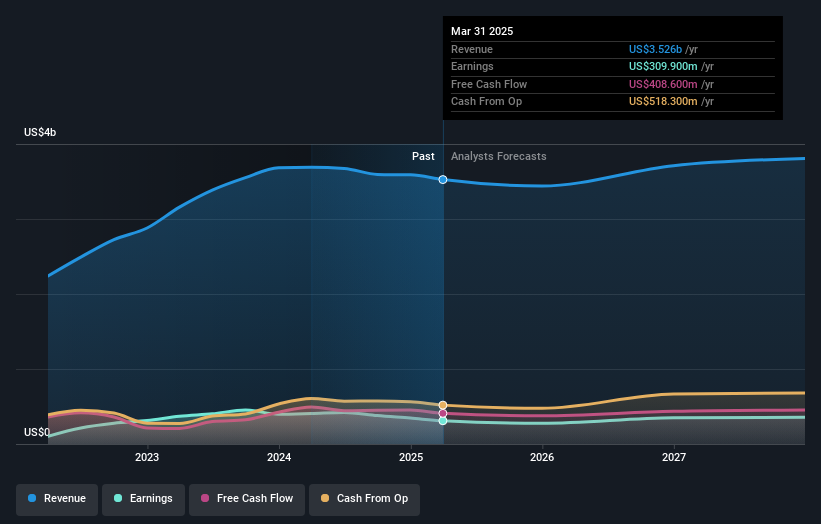Click the teal Earnings data point
This screenshot has width=821, height=524.
(x=443, y=421)
